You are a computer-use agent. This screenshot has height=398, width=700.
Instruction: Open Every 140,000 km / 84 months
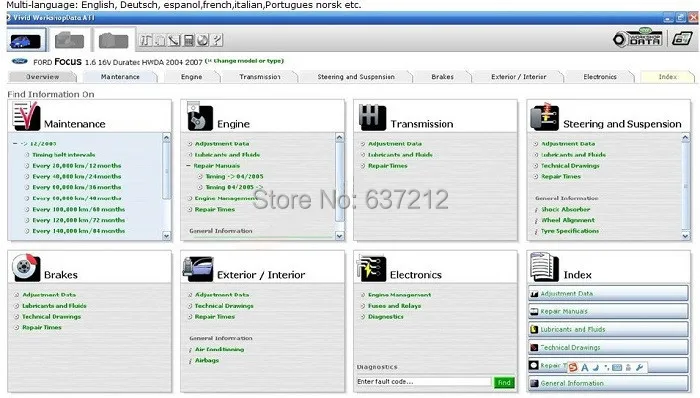tap(79, 231)
